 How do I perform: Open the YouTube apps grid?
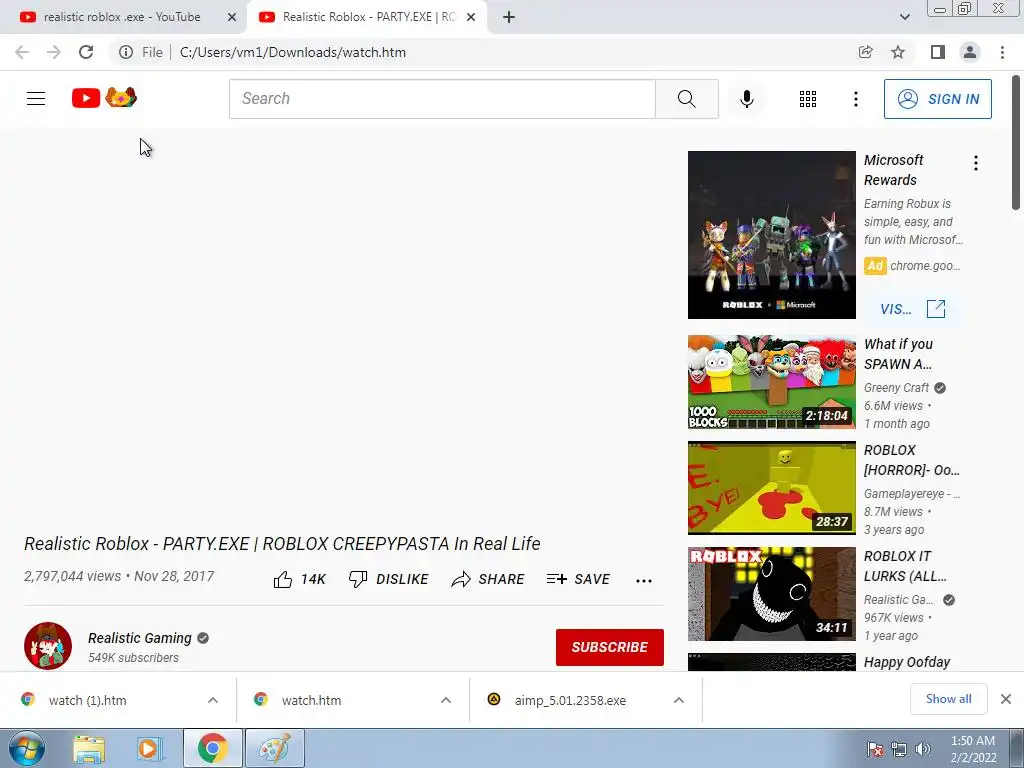pos(808,99)
